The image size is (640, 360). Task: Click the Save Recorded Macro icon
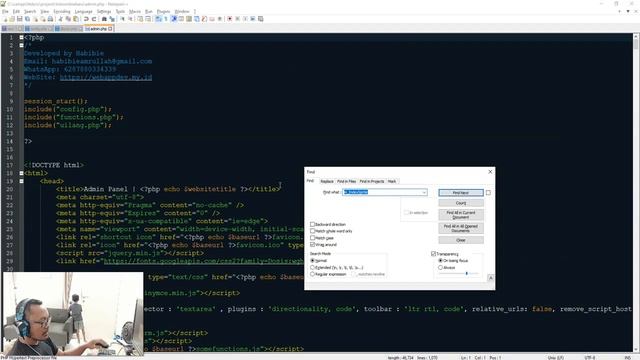[x=260, y=19]
